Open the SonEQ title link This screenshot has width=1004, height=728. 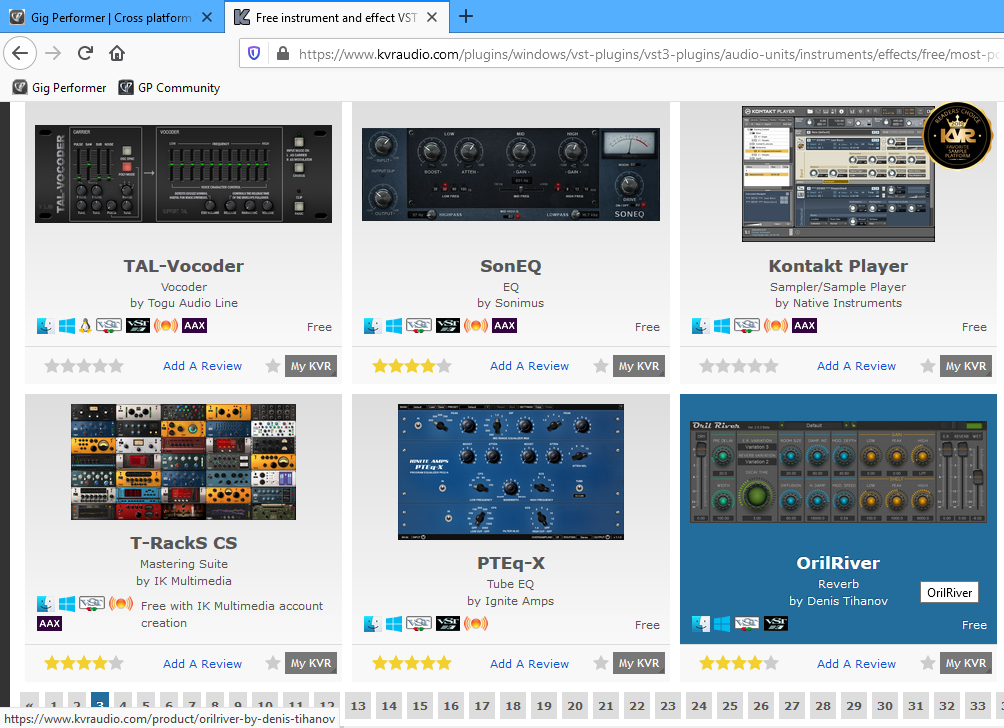[x=511, y=266]
